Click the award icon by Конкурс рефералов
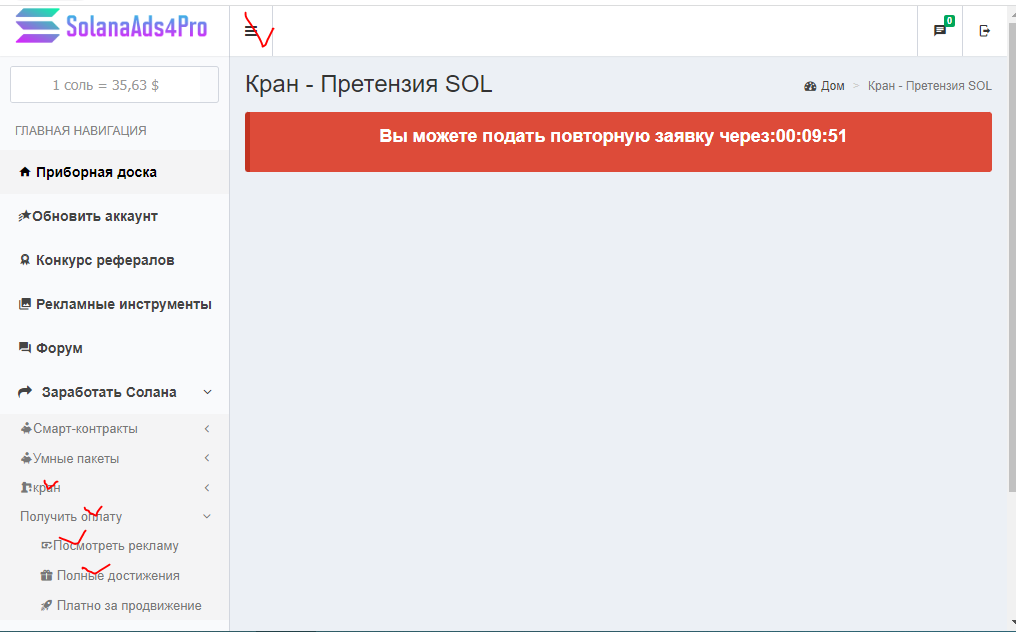 (25, 260)
